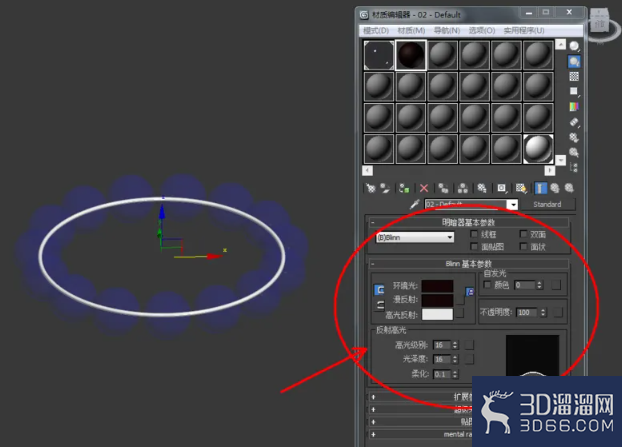Click the 环境光 ambient color swatch

(x=437, y=286)
